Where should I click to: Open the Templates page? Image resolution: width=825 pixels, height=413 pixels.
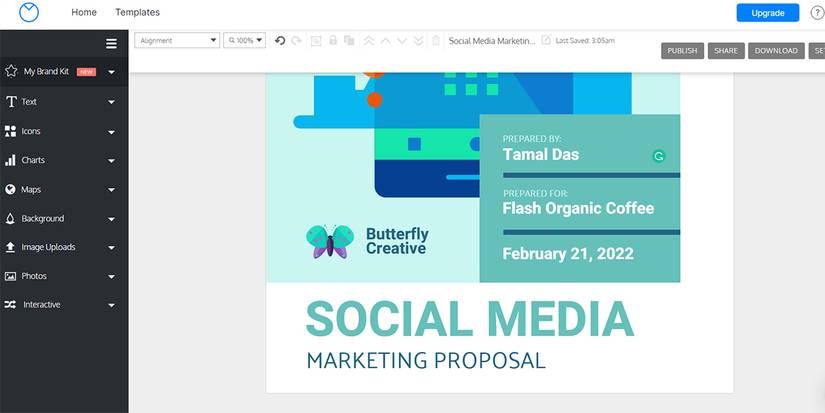(x=137, y=12)
